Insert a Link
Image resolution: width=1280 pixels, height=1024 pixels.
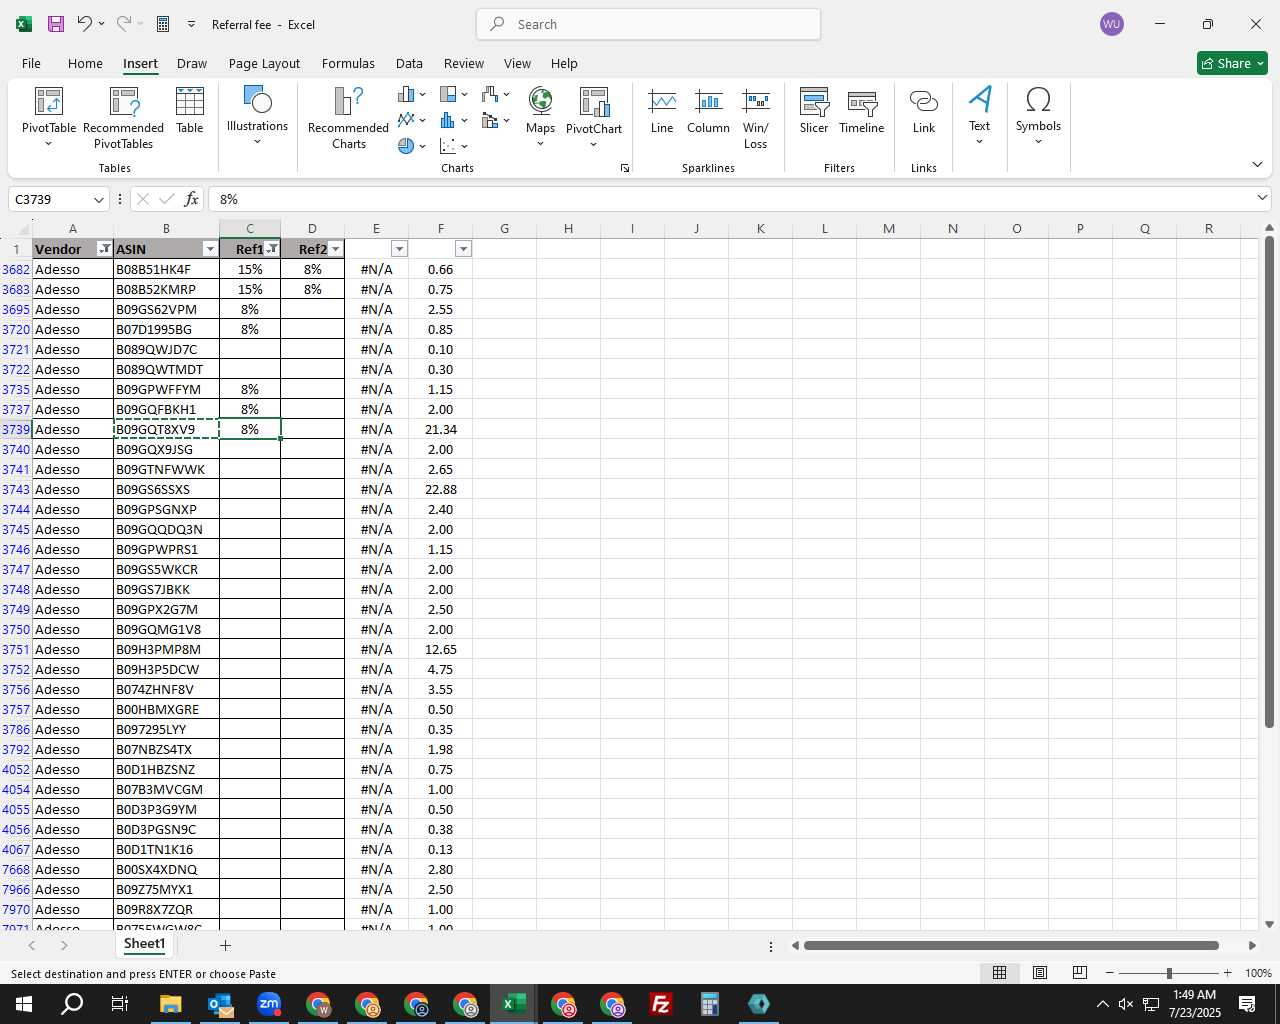pos(924,111)
